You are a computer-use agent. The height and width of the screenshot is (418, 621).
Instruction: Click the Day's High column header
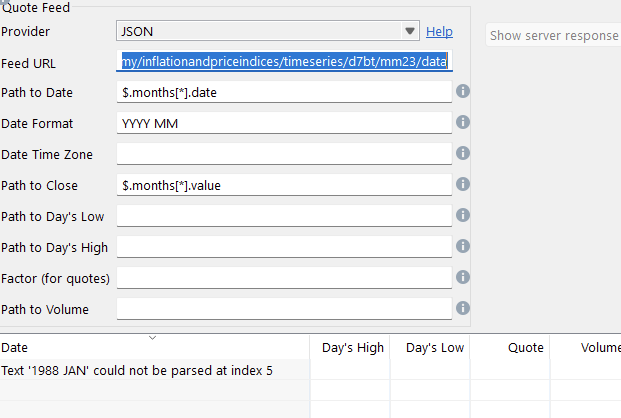coord(352,347)
